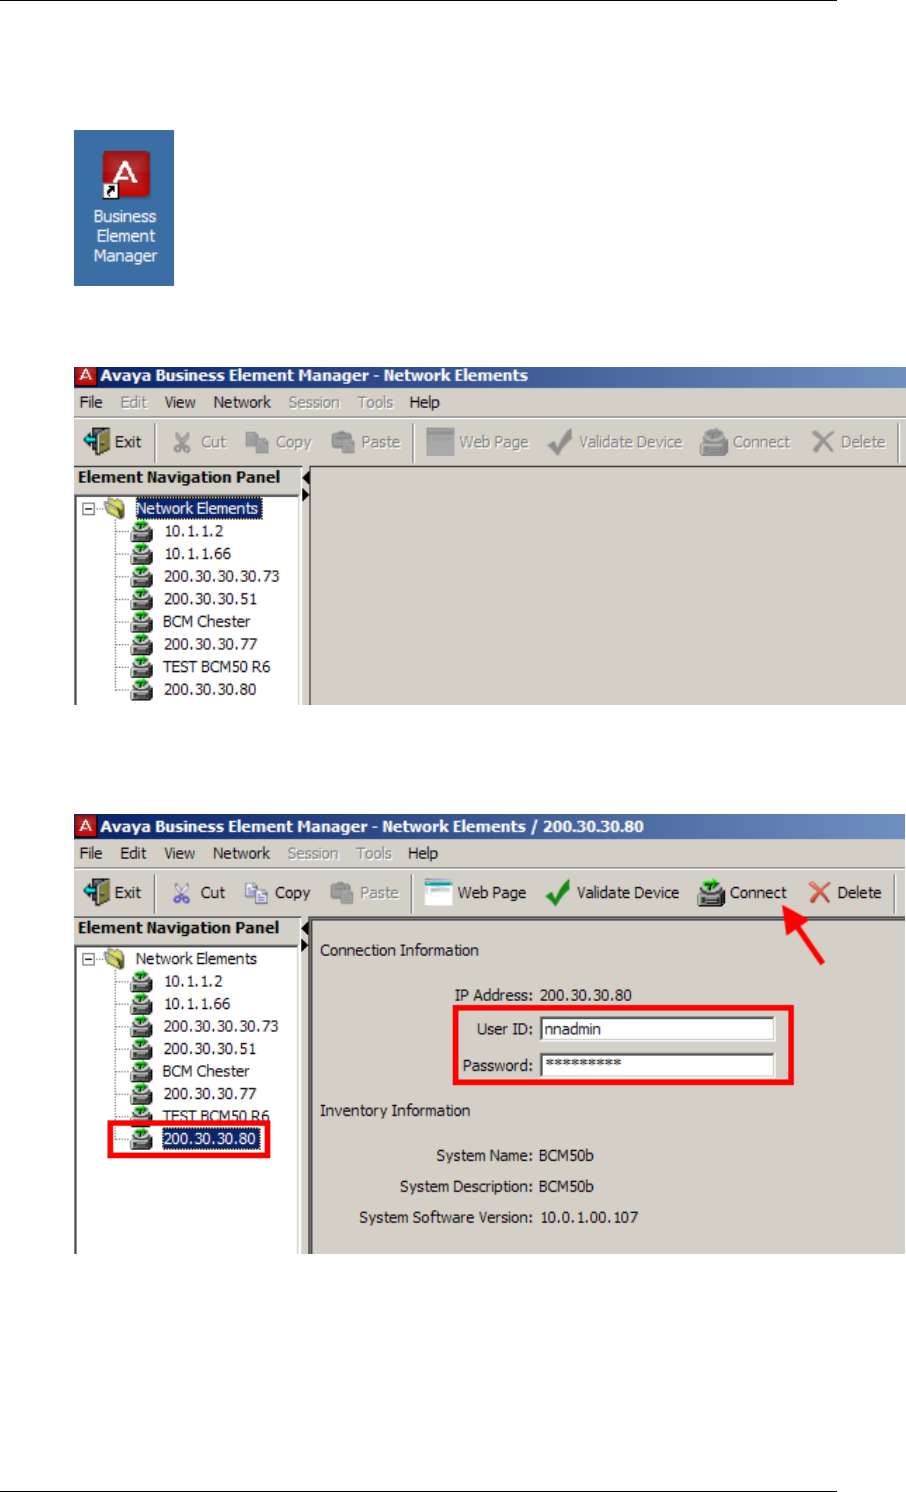The image size is (906, 1492).
Task: Open View menu in upper window
Action: coord(180,402)
